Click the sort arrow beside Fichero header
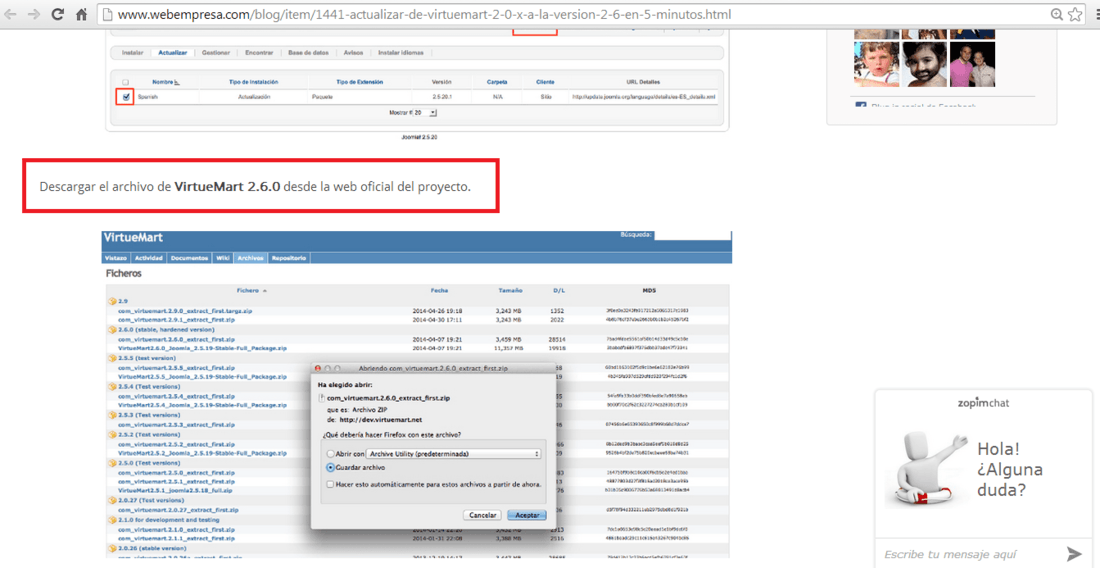This screenshot has width=1100, height=568. pos(265,290)
